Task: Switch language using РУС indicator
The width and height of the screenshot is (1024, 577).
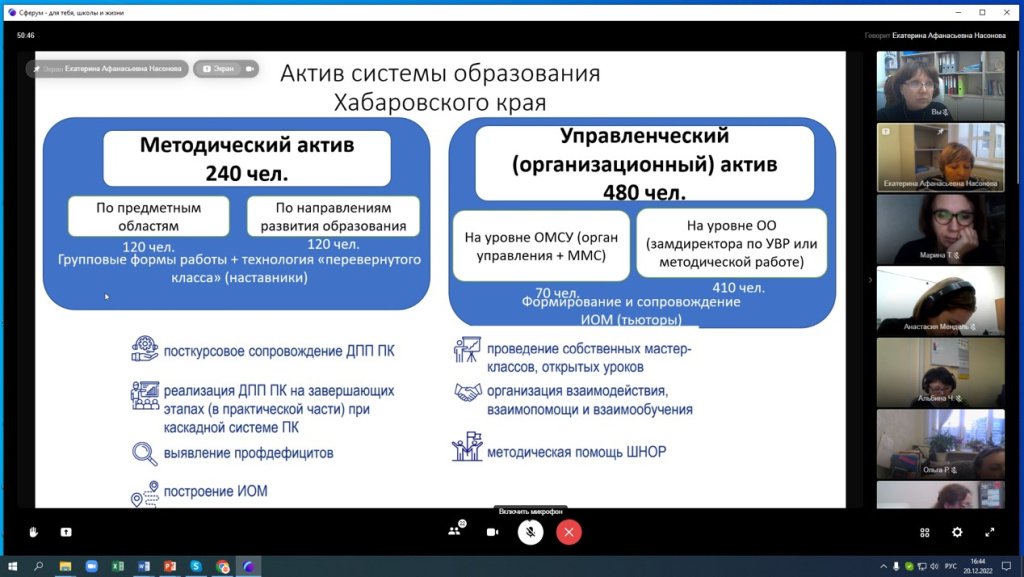Action: [950, 566]
